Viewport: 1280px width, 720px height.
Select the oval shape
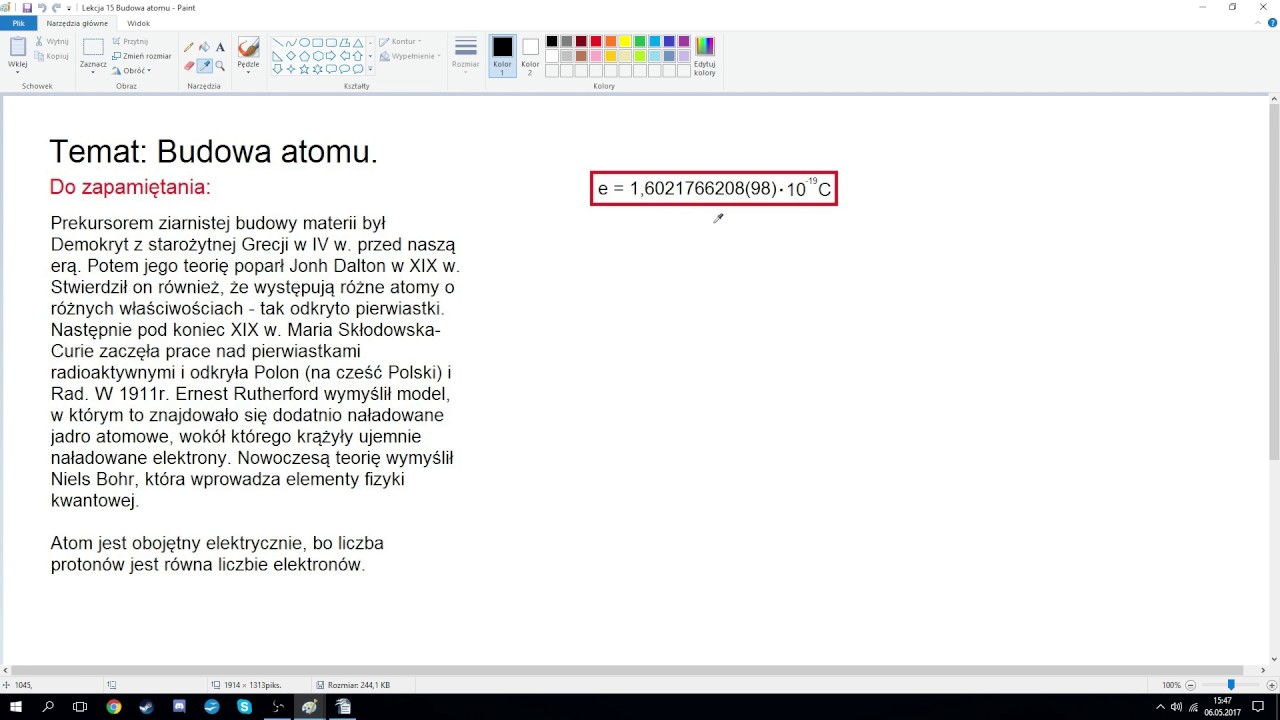click(304, 43)
